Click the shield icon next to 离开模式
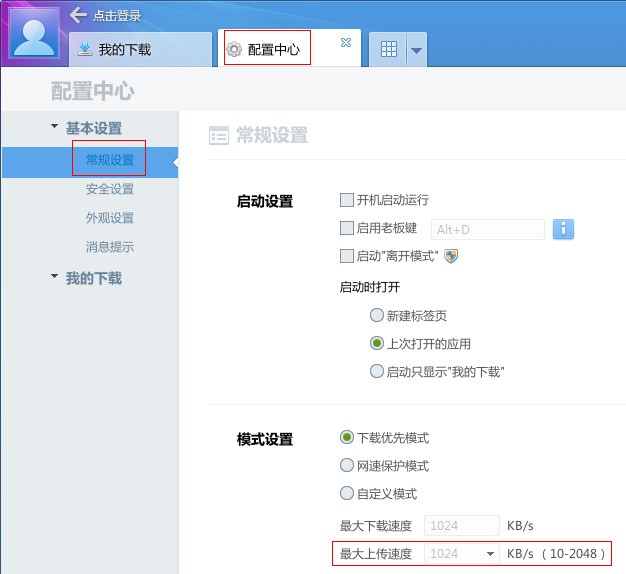The height and width of the screenshot is (574, 626). pyautogui.click(x=451, y=256)
